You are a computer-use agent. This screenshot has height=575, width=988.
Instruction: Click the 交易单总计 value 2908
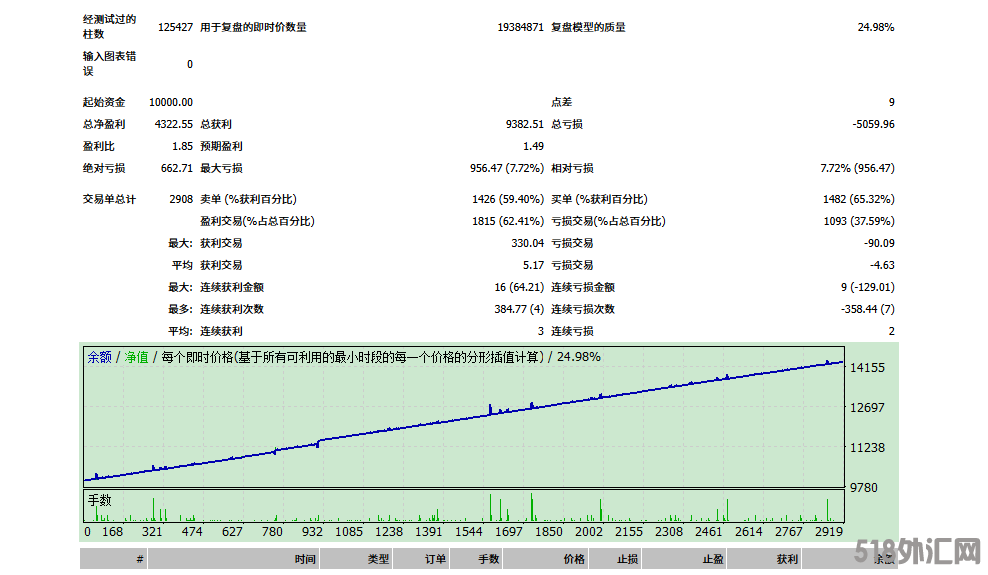181,199
